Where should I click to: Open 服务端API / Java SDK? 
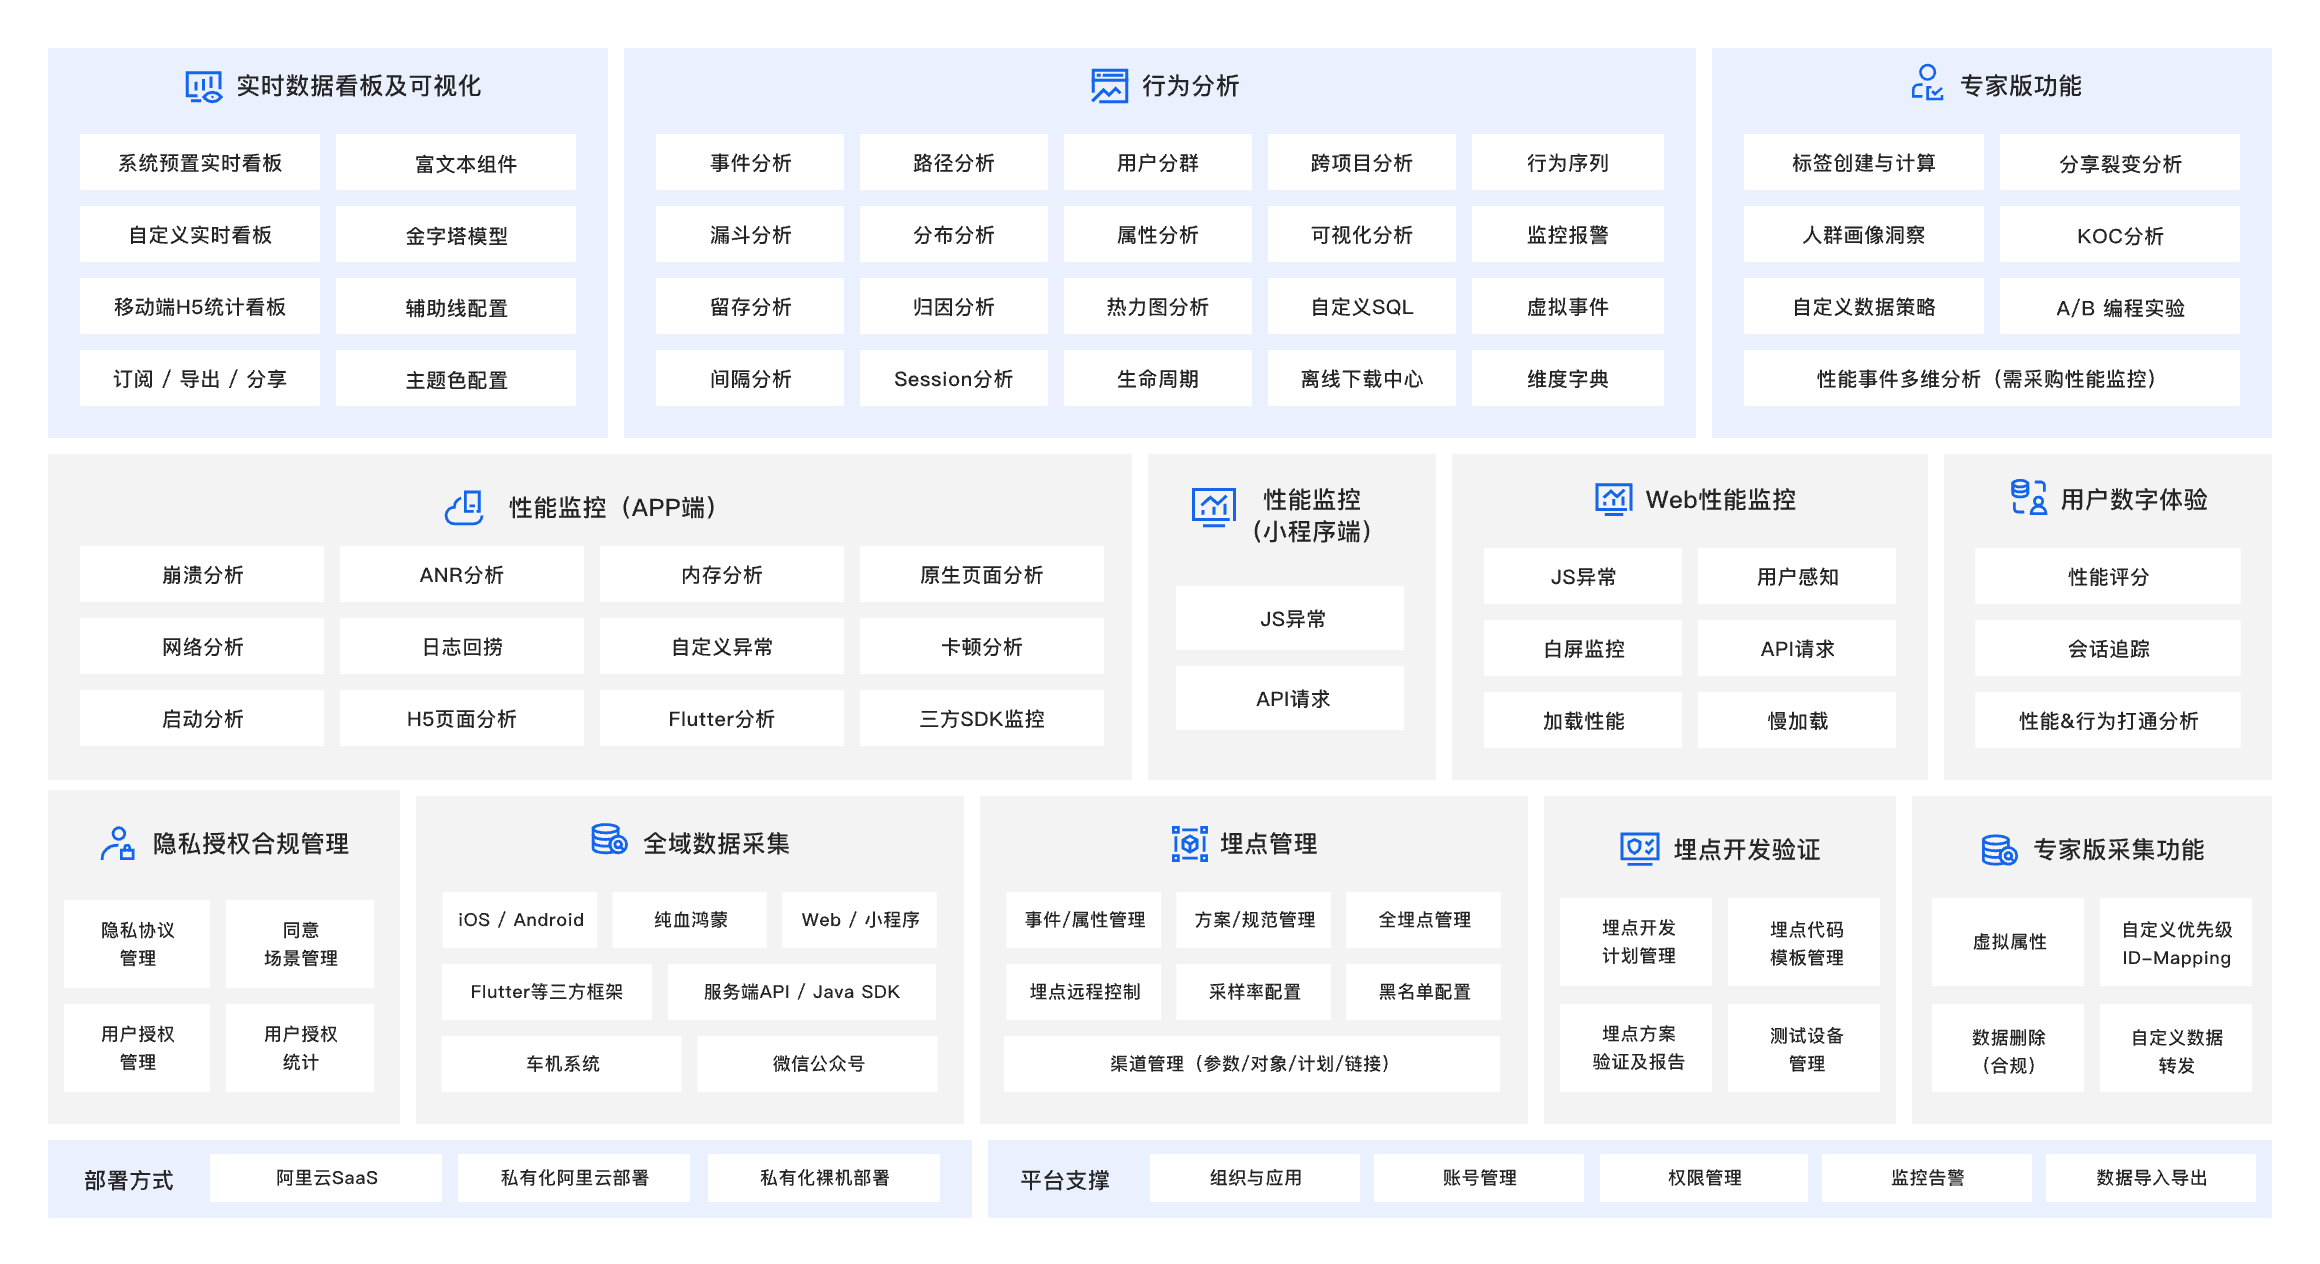pos(802,991)
